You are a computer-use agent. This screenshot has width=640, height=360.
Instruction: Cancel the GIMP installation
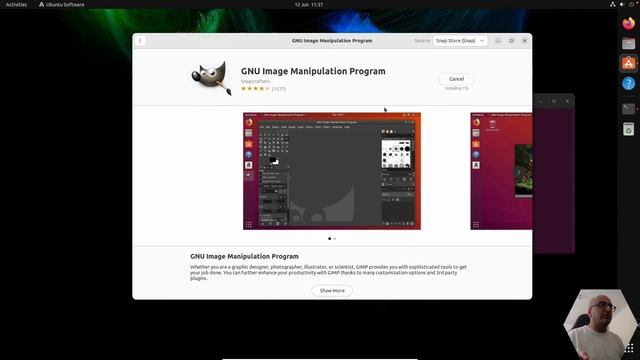[456, 79]
